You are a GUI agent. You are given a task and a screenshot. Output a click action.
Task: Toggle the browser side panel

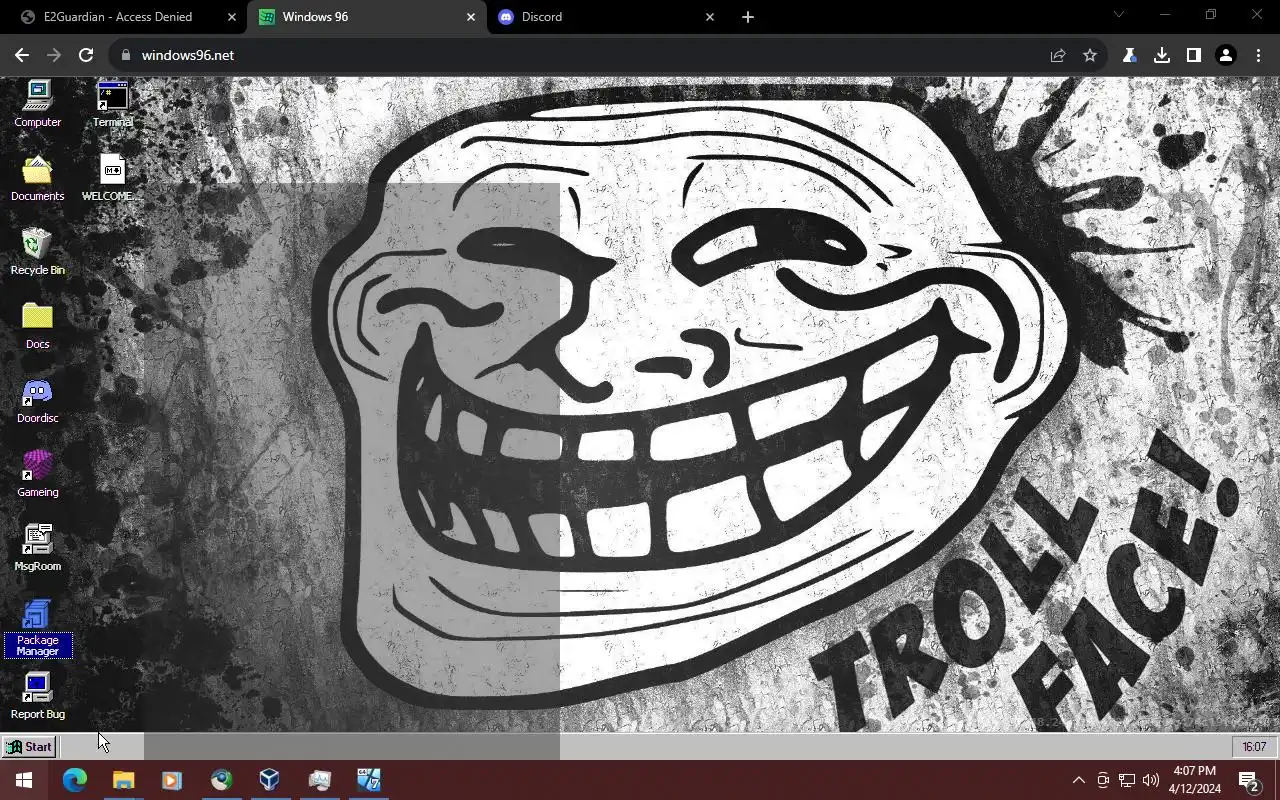(1194, 55)
